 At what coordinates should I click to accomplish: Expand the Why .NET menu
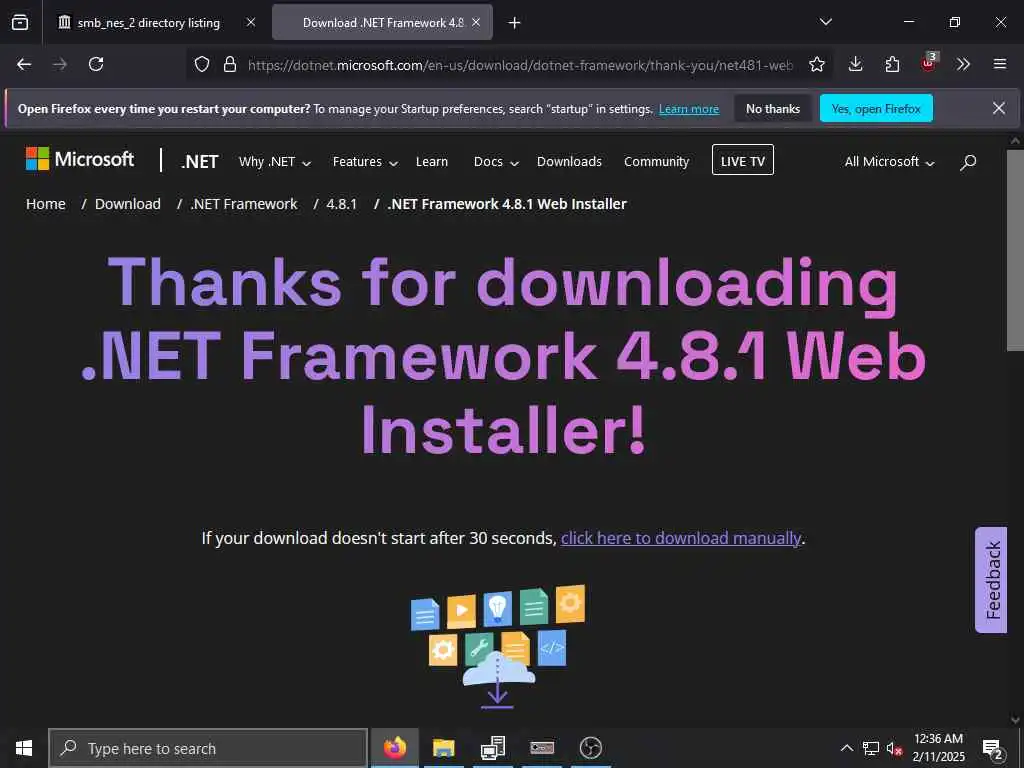point(274,161)
